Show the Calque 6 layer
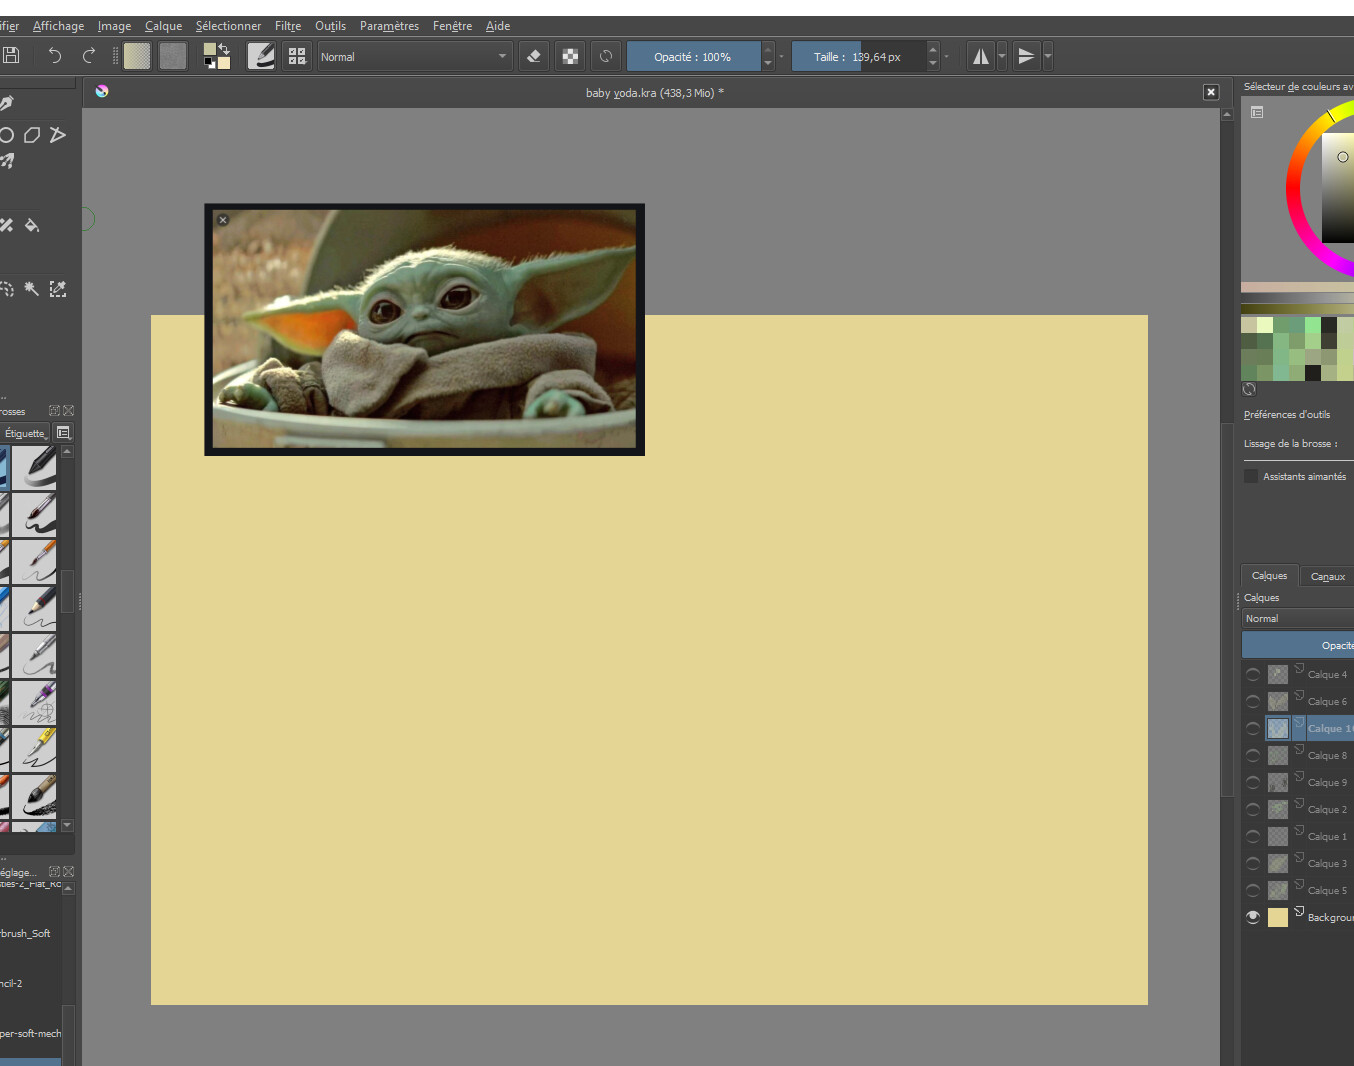This screenshot has height=1066, width=1354. [x=1253, y=701]
